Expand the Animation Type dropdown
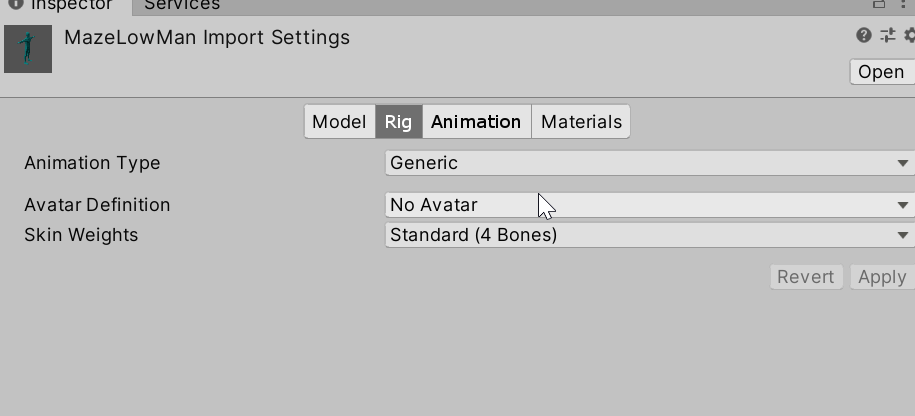The width and height of the screenshot is (915, 416). (648, 163)
